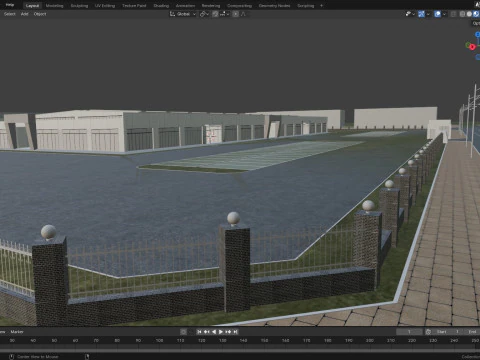
Task: Add a new workspace with plus button
Action: click(x=321, y=6)
